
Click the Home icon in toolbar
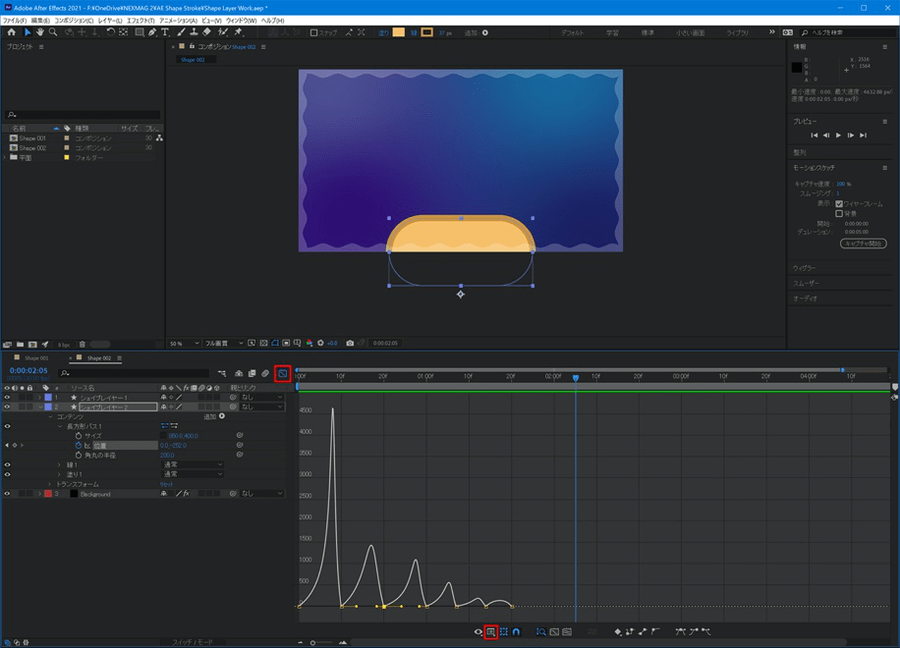[12, 32]
